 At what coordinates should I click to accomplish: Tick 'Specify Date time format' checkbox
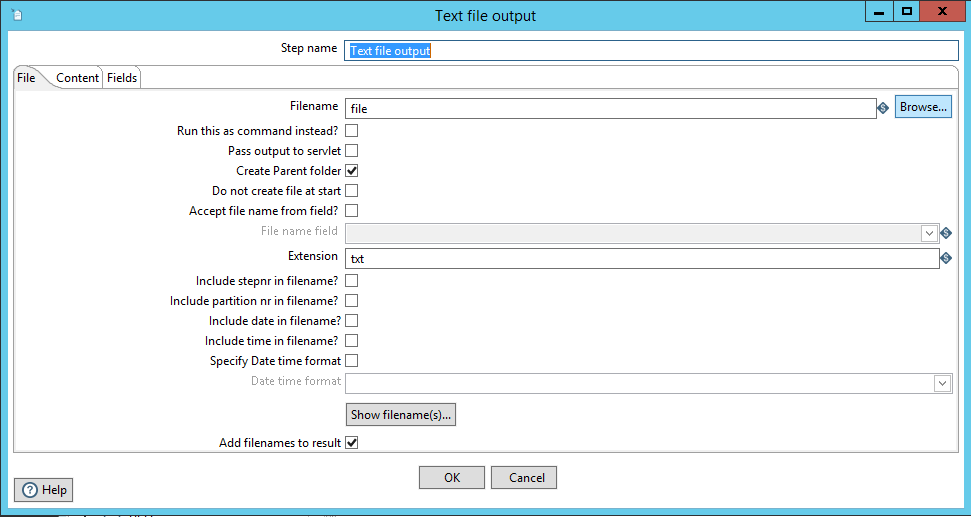(352, 361)
